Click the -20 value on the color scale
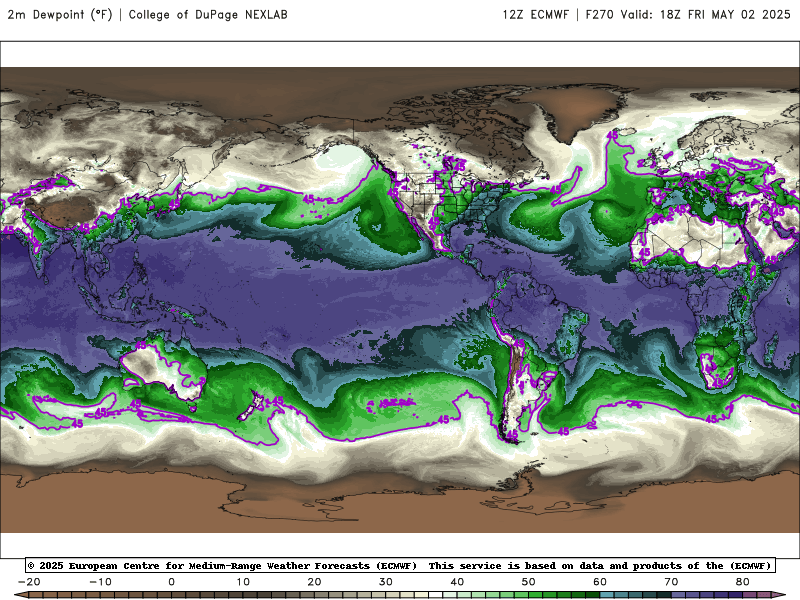 pyautogui.click(x=29, y=582)
